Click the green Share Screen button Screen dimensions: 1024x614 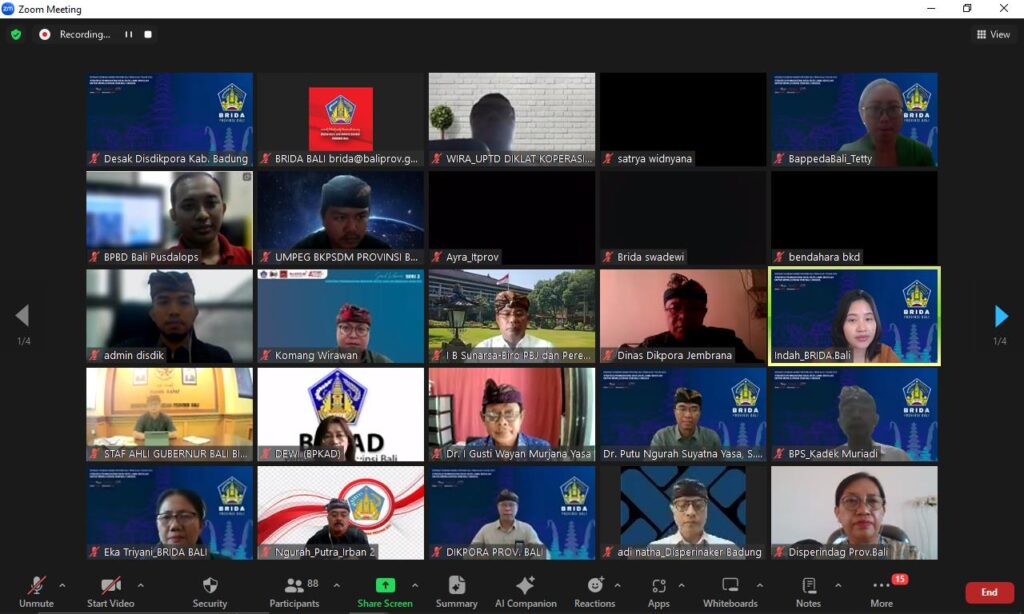click(385, 592)
